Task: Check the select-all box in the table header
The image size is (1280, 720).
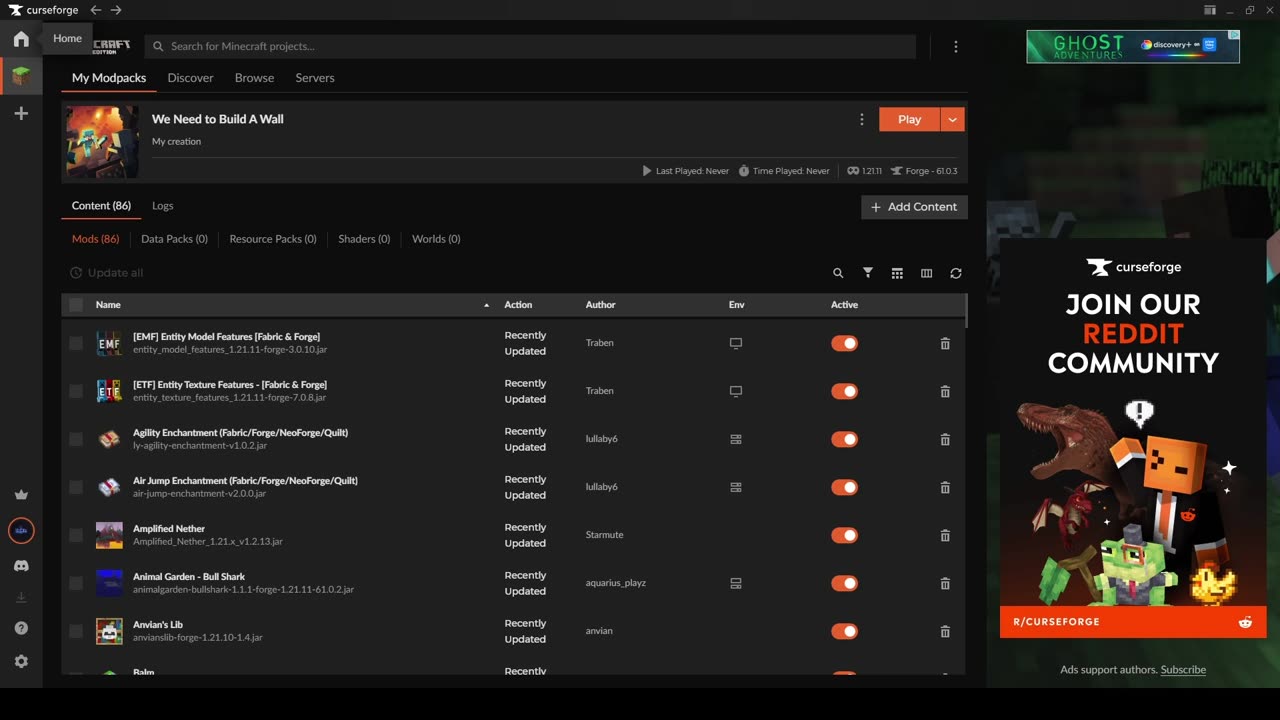Action: (x=76, y=305)
